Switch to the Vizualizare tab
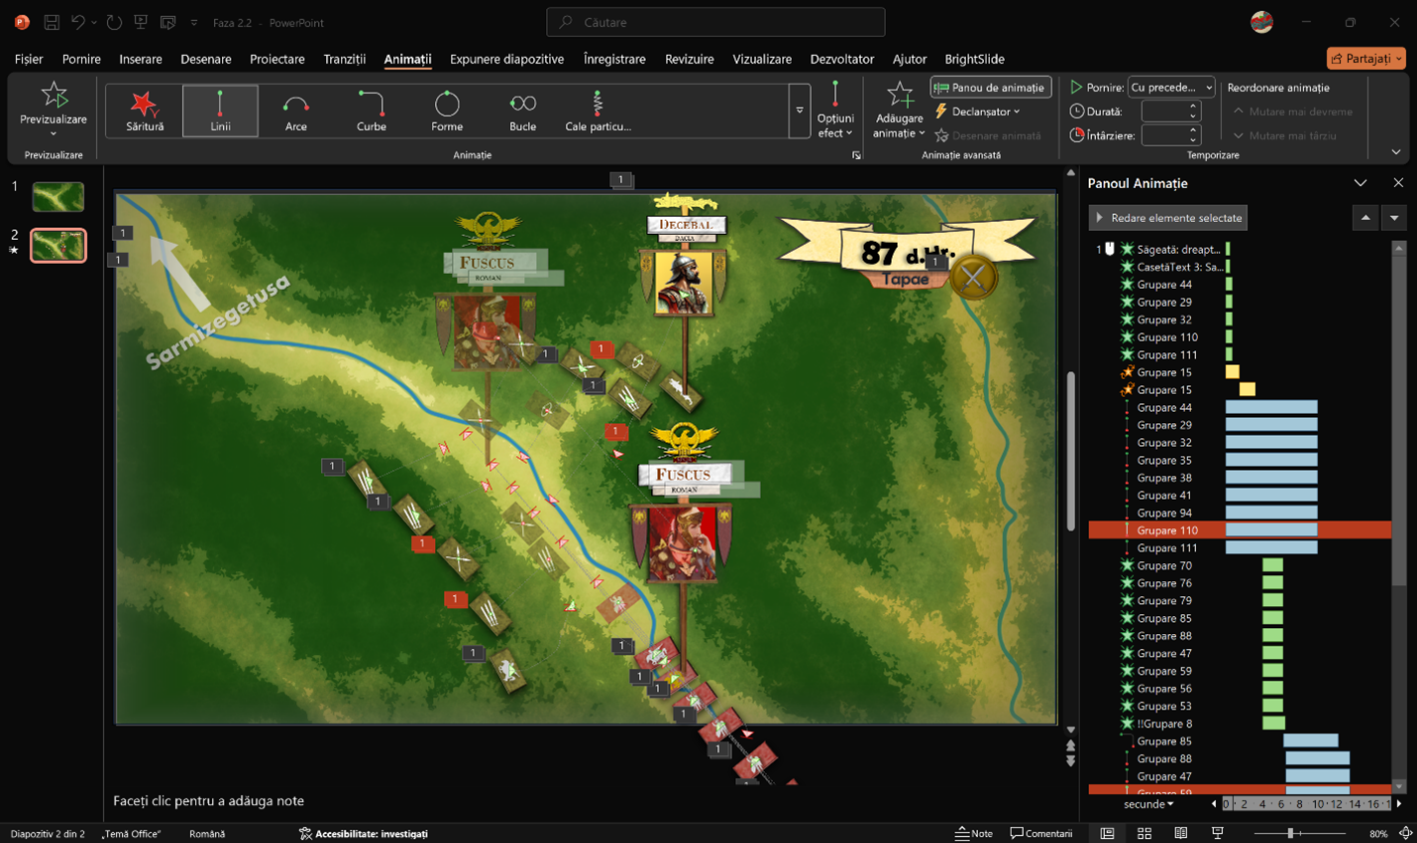The image size is (1417, 843). coord(762,59)
